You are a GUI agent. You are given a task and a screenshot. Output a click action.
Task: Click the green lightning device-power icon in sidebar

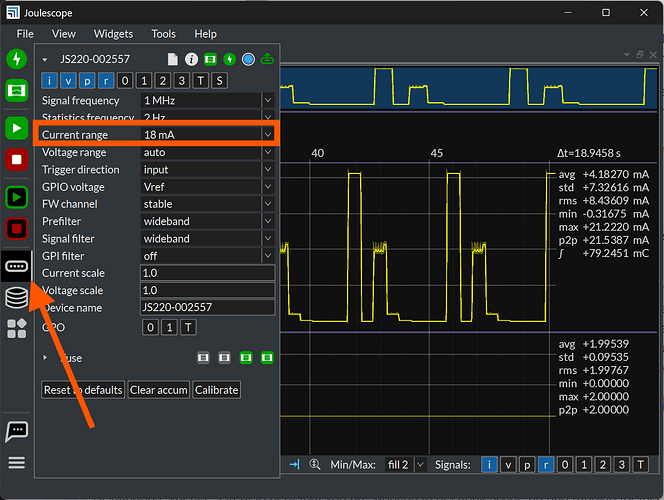click(x=17, y=59)
